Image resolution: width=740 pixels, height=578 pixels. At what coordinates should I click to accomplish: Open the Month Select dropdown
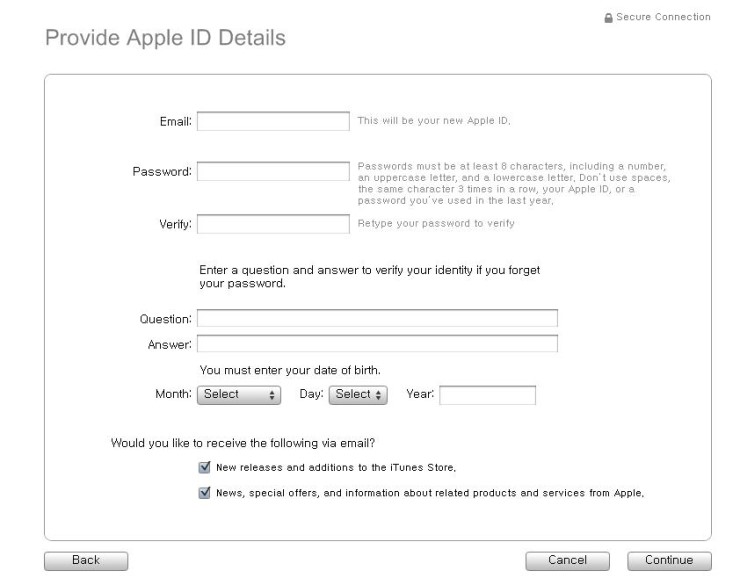pyautogui.click(x=239, y=395)
